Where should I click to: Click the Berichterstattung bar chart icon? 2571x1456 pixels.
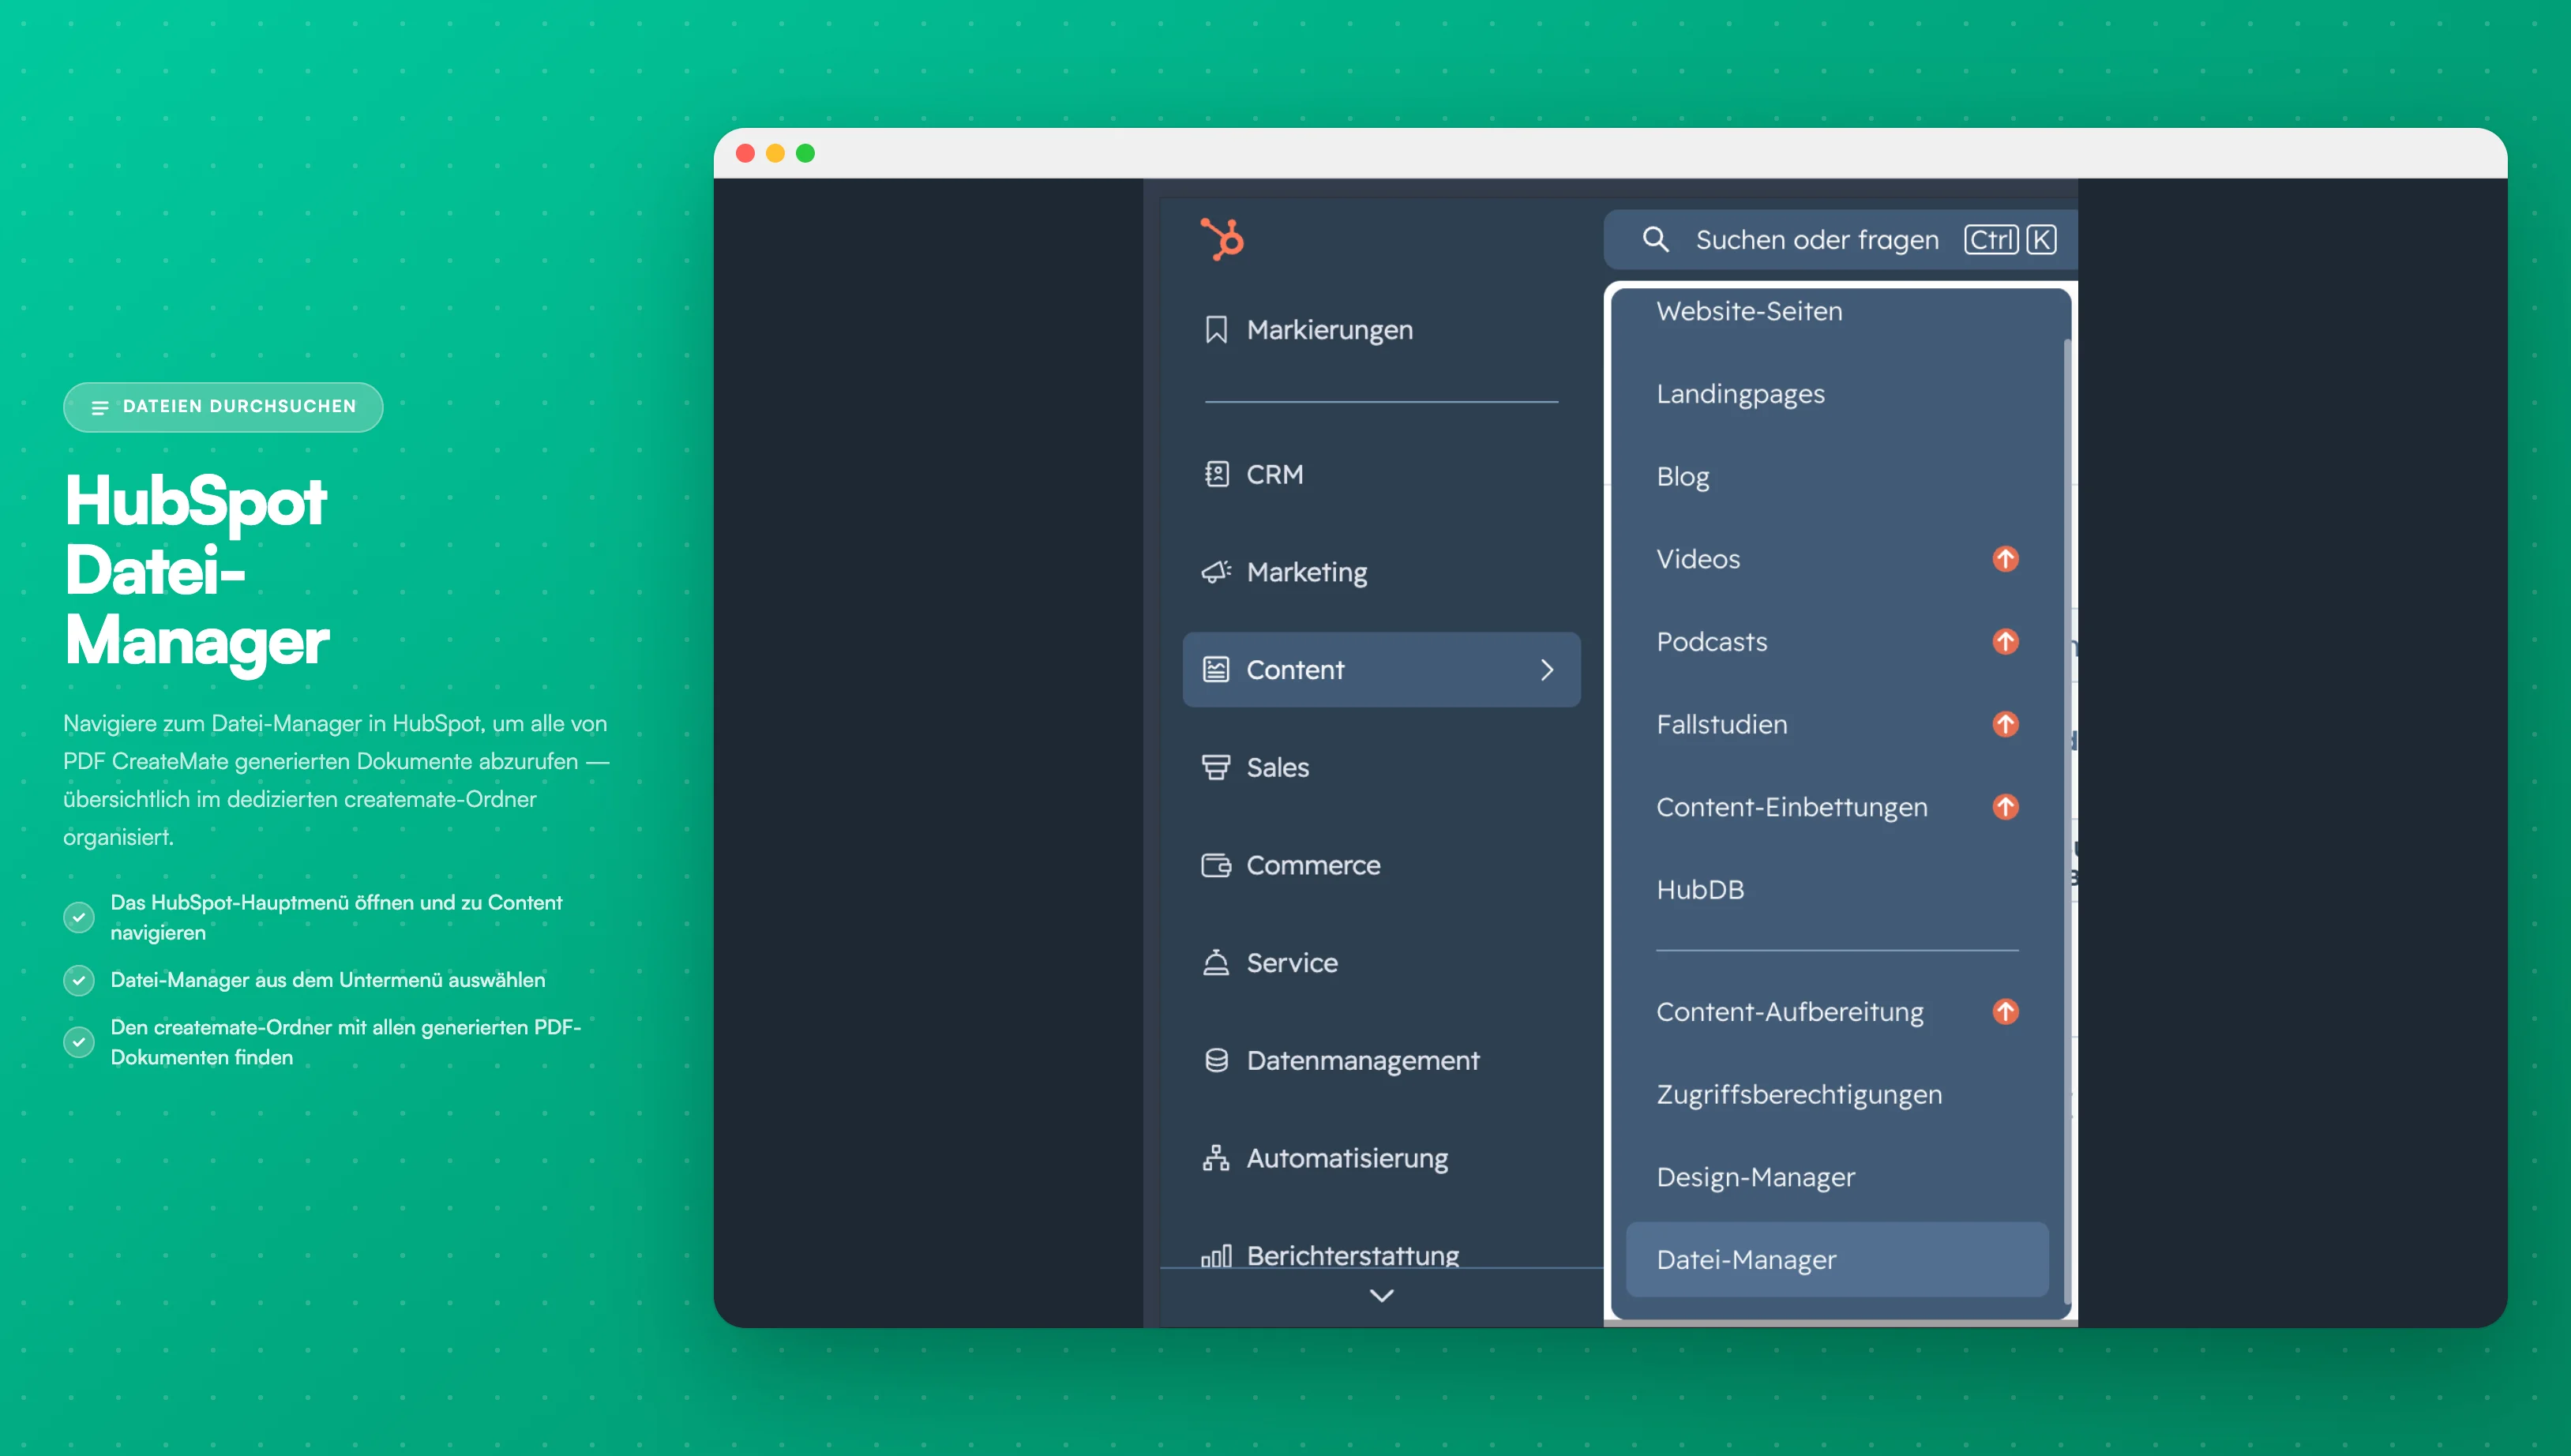(x=1216, y=1256)
